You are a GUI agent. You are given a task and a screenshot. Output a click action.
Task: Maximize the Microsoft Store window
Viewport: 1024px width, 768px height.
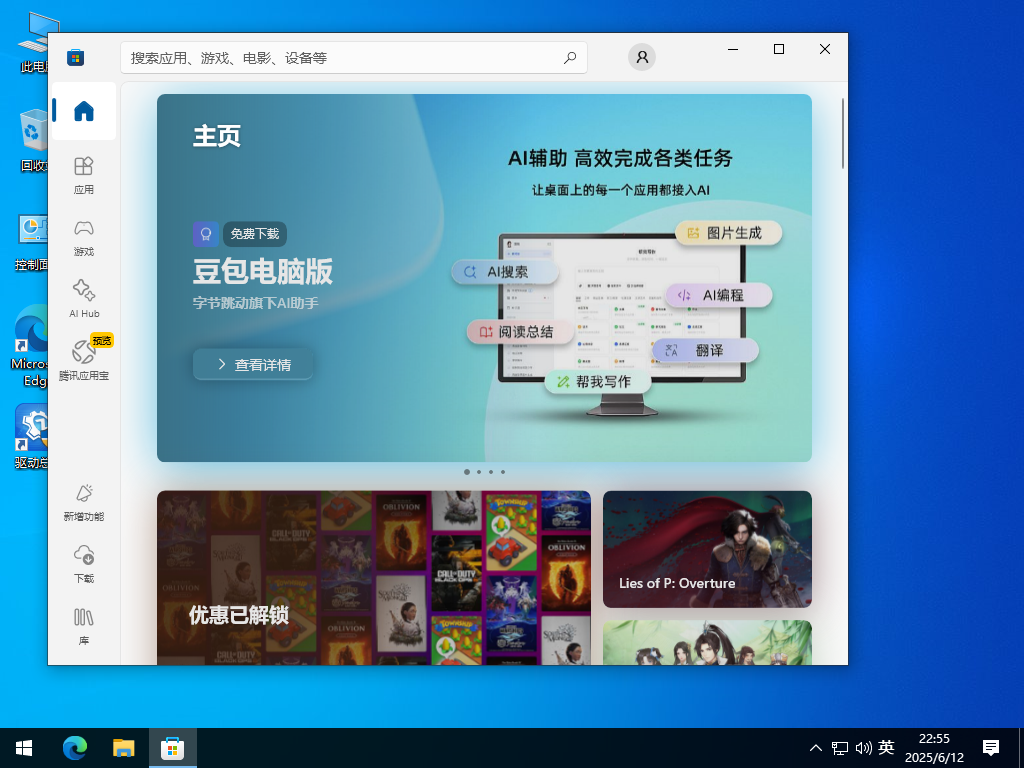coord(778,49)
